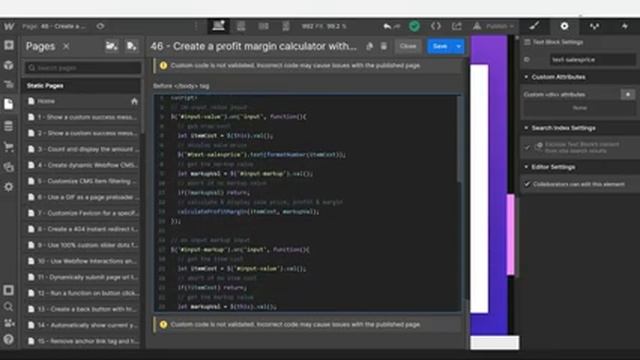The image size is (640, 360).
Task: Select the Tablet breakpoint view
Action: coord(241,26)
